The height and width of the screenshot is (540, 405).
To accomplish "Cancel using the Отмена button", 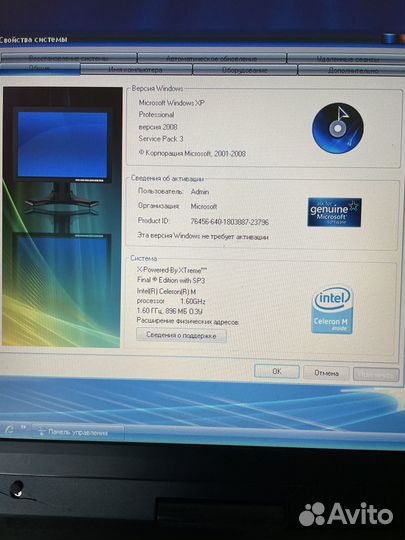I will [326, 373].
